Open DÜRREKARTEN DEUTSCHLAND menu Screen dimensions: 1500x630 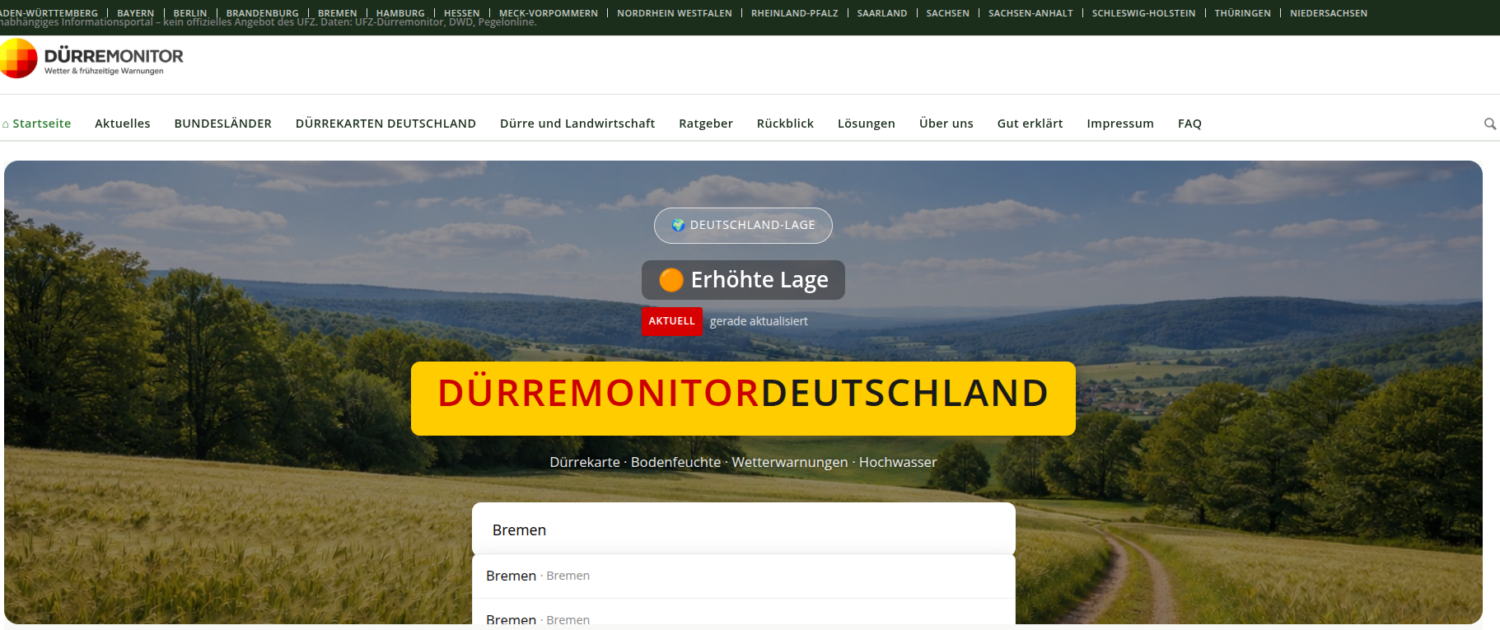386,124
